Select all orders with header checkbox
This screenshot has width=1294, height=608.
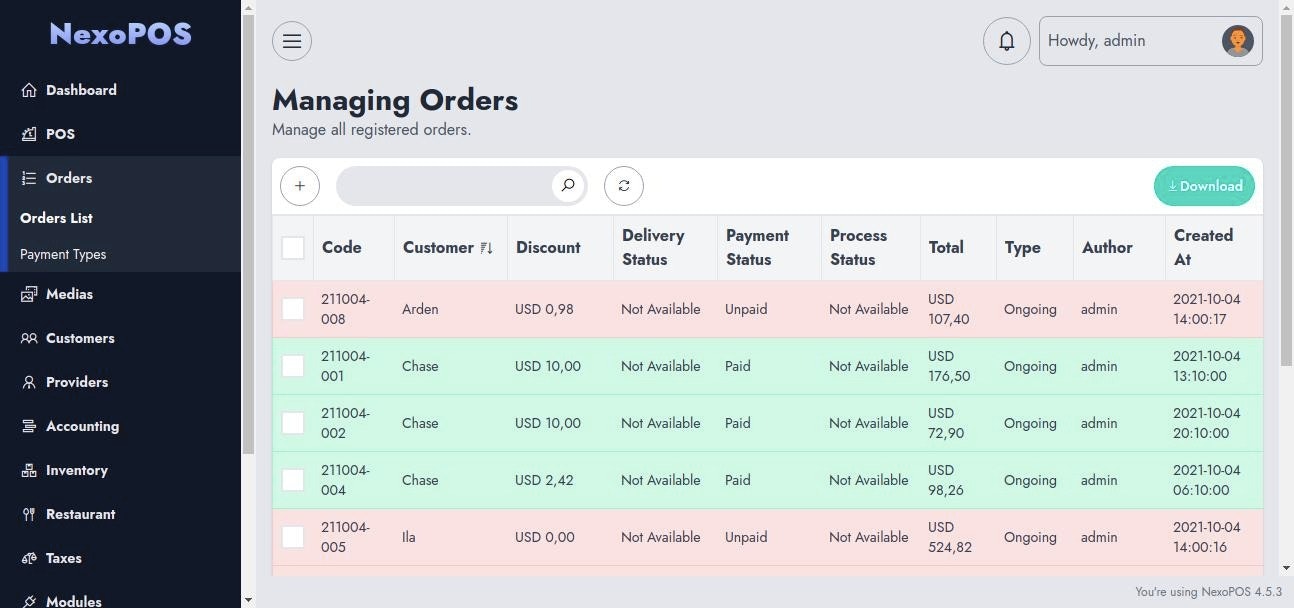pyautogui.click(x=293, y=248)
